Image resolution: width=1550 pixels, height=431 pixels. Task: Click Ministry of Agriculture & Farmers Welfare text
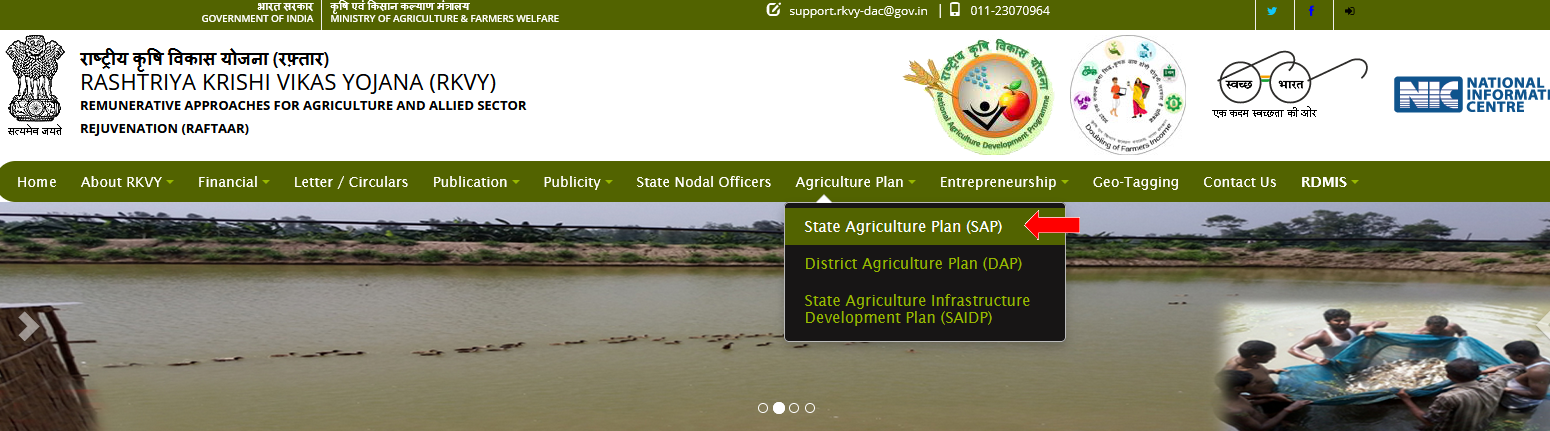pos(445,18)
